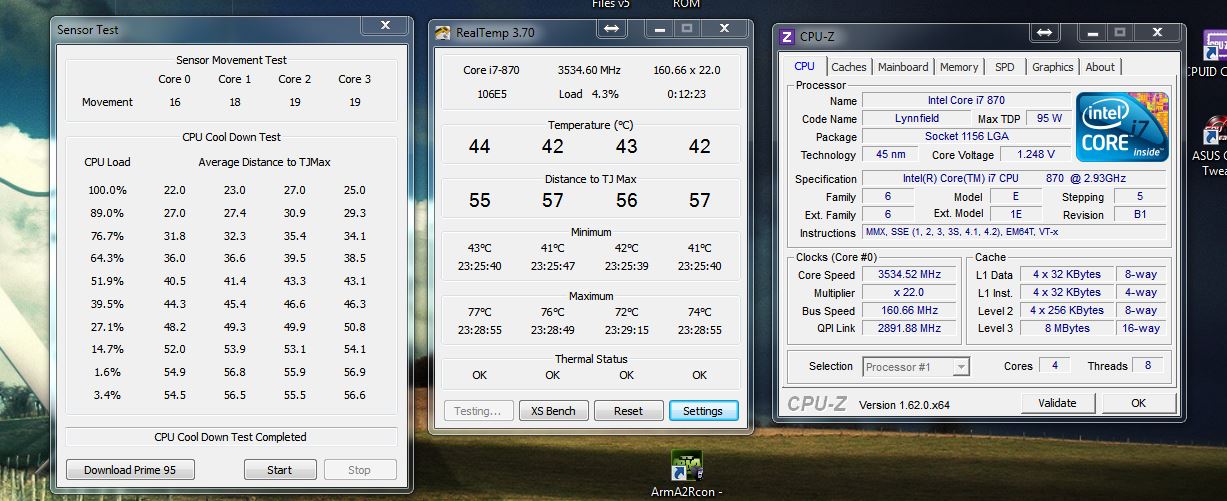
Task: Click the 160.66 x 22.0 value in RealTemp
Action: [686, 70]
